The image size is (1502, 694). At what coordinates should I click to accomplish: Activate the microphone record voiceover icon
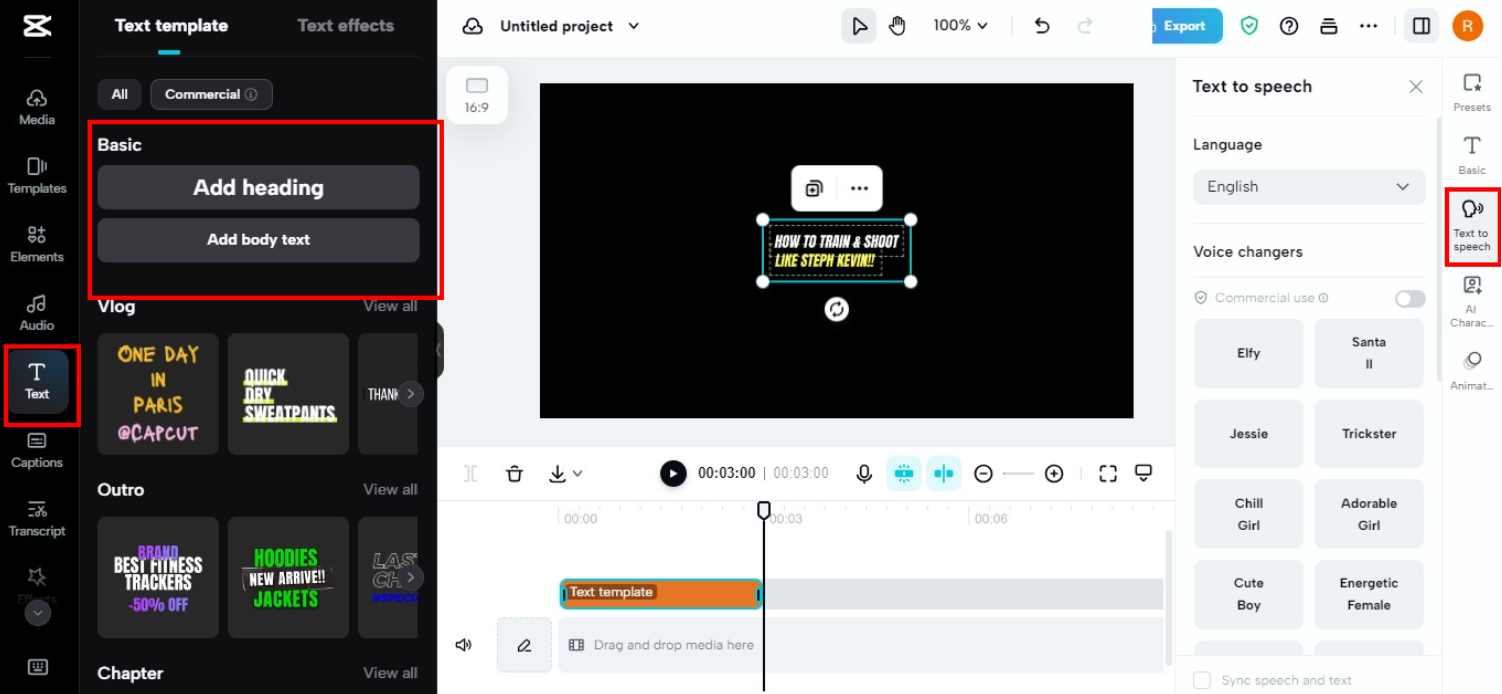tap(863, 473)
